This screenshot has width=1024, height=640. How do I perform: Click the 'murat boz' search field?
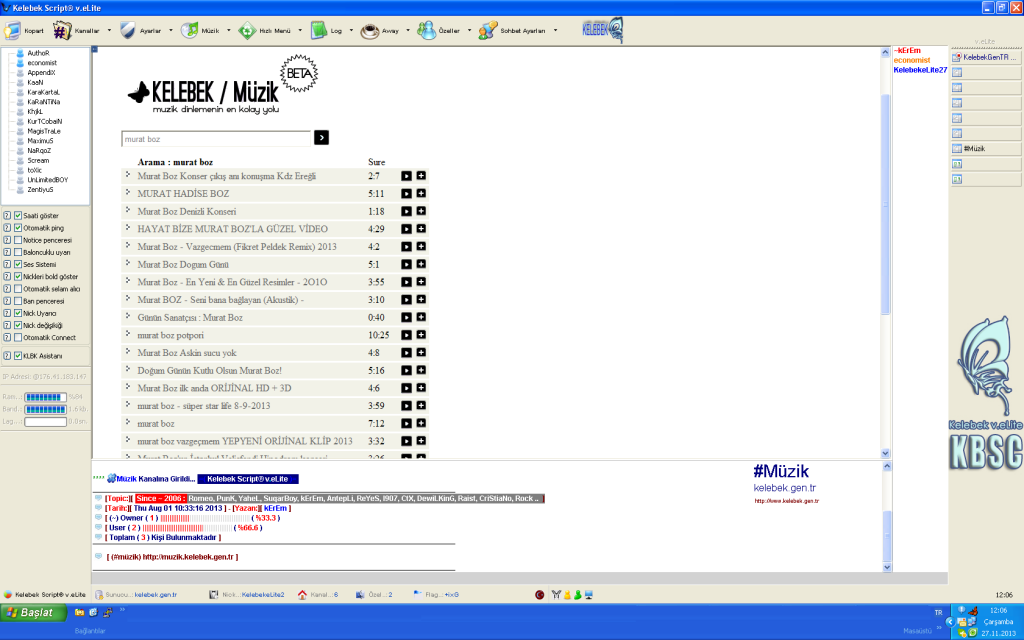tap(216, 138)
